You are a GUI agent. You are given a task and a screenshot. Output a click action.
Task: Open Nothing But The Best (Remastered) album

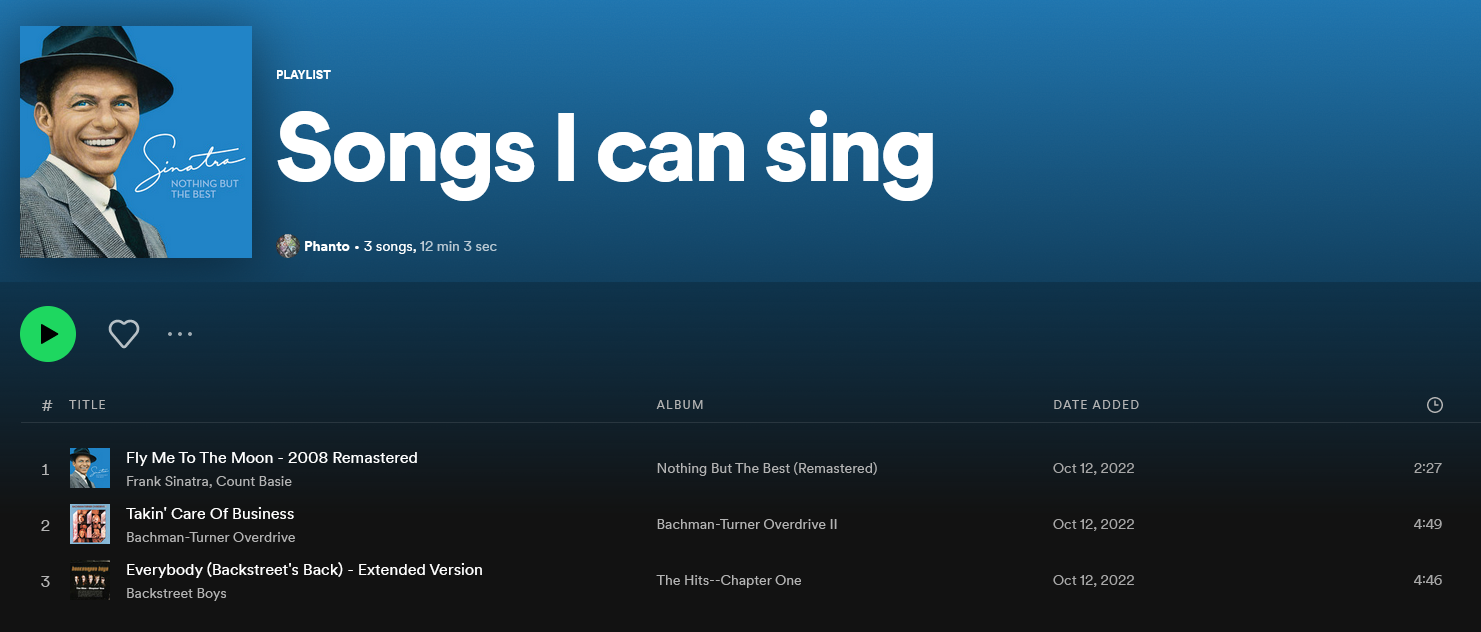pyautogui.click(x=767, y=468)
